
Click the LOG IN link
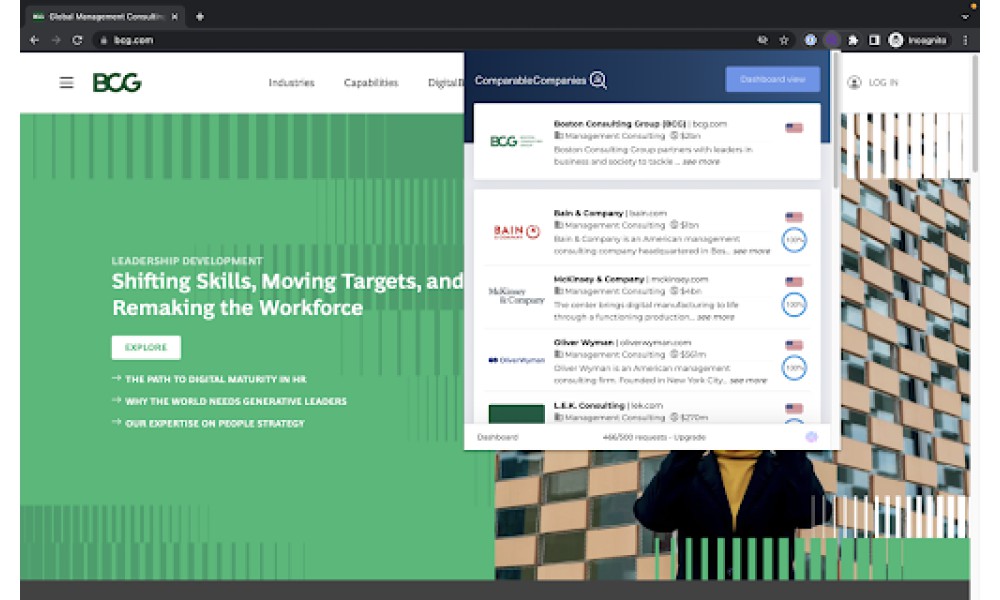[883, 82]
